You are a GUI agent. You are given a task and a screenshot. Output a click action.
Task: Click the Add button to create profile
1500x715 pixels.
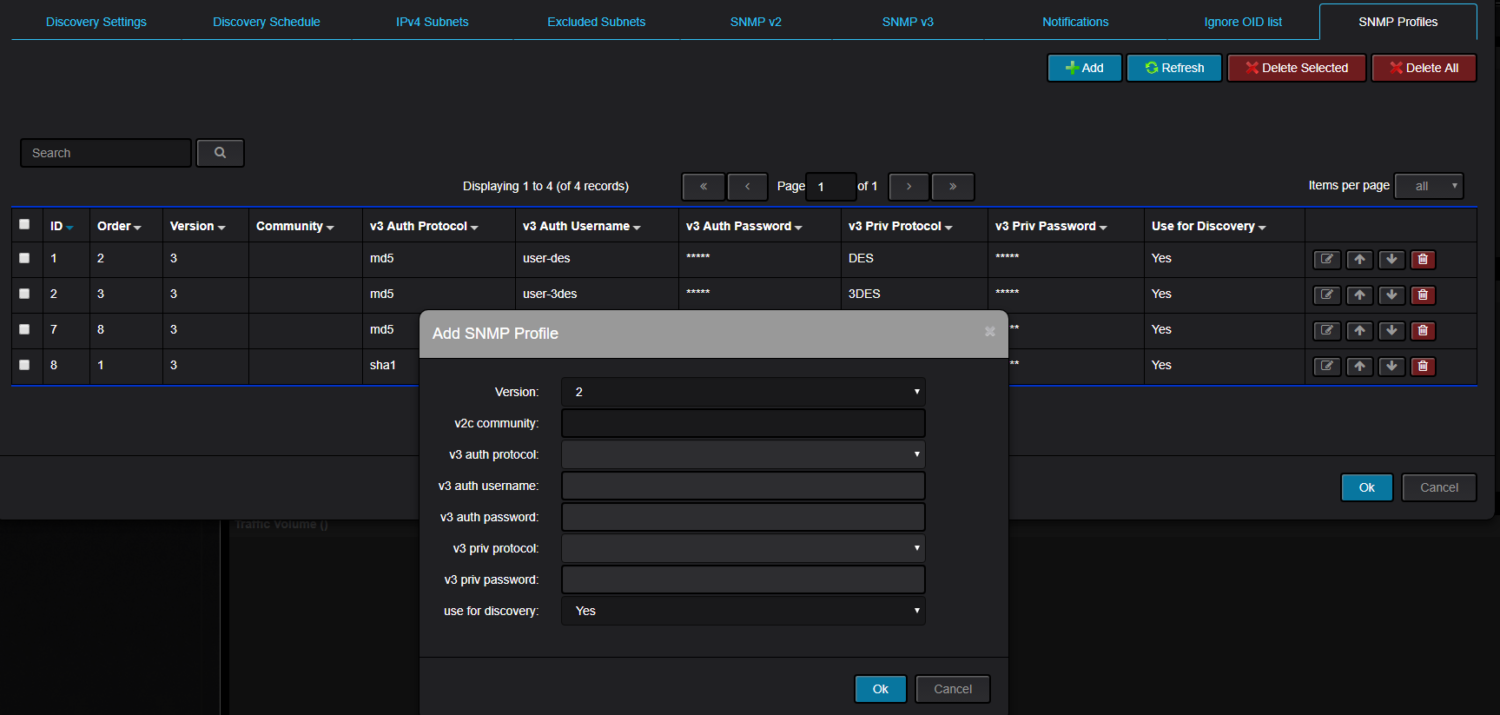1084,68
